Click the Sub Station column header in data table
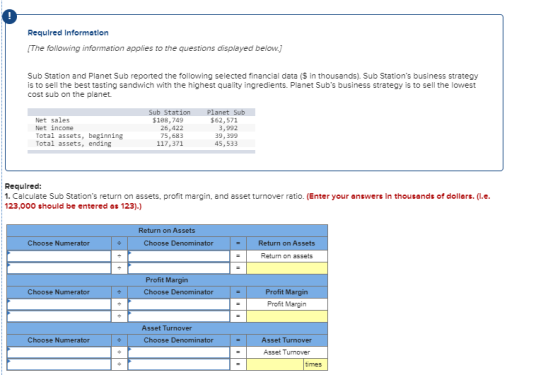The height and width of the screenshot is (375, 560). (x=169, y=112)
